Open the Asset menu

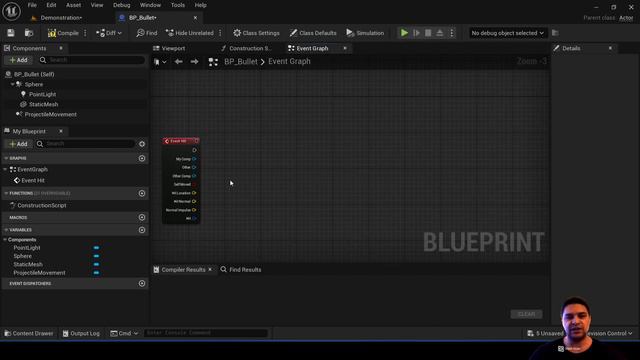(x=73, y=5)
